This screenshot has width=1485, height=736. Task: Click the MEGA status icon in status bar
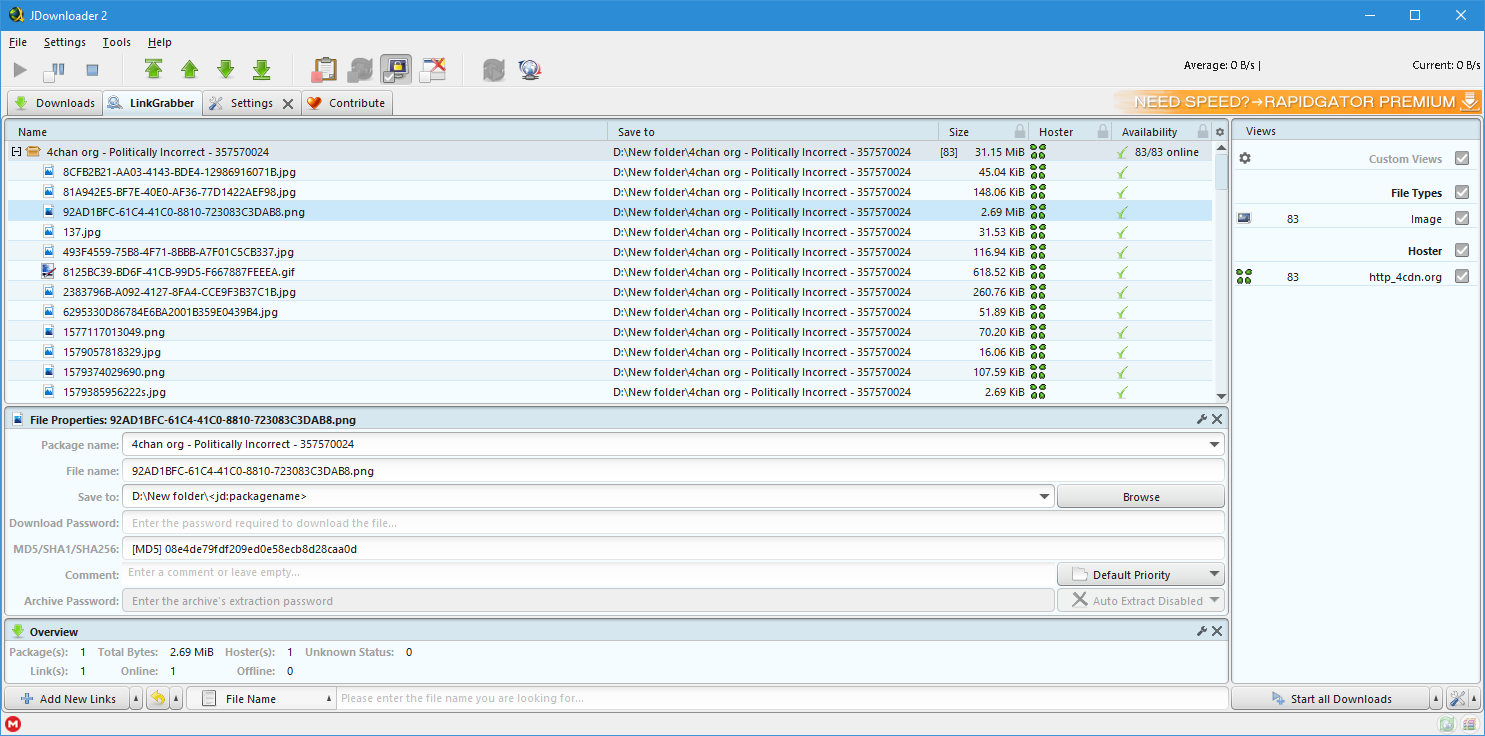pos(14,725)
